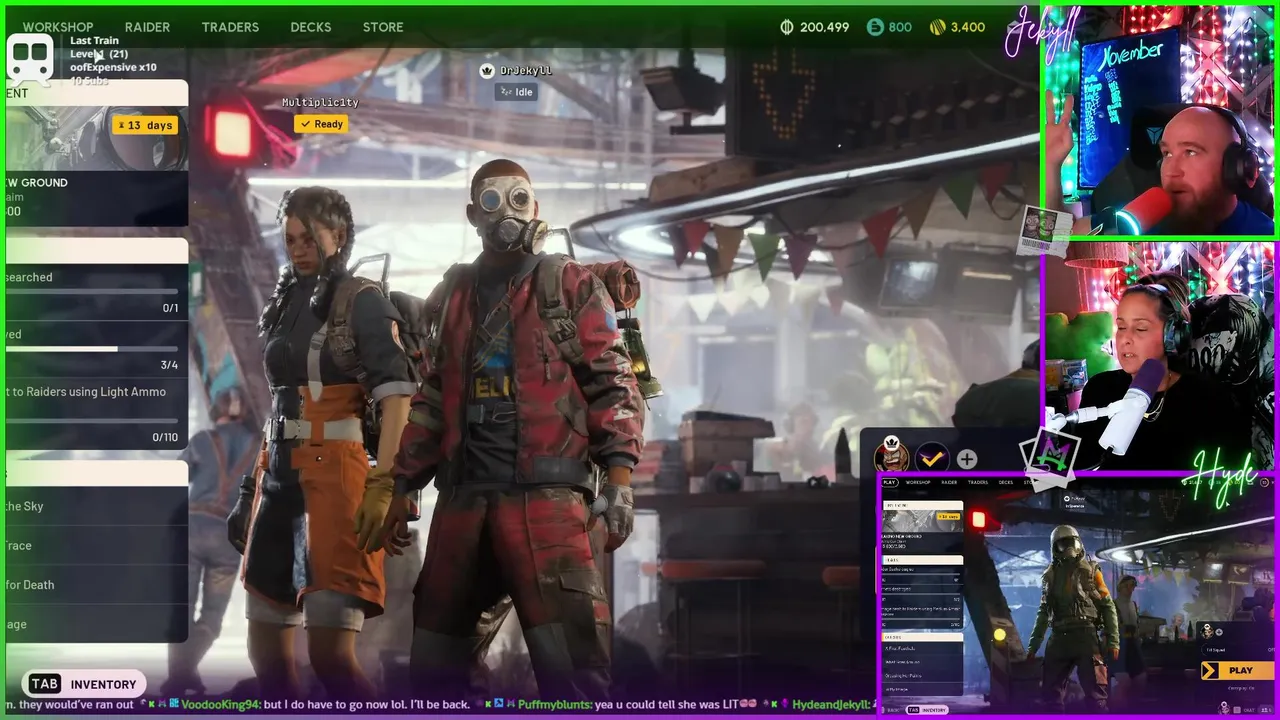Screen dimensions: 1280x720
Task: Click 'oofExpensive x10' overlay text
Action: click(x=113, y=67)
